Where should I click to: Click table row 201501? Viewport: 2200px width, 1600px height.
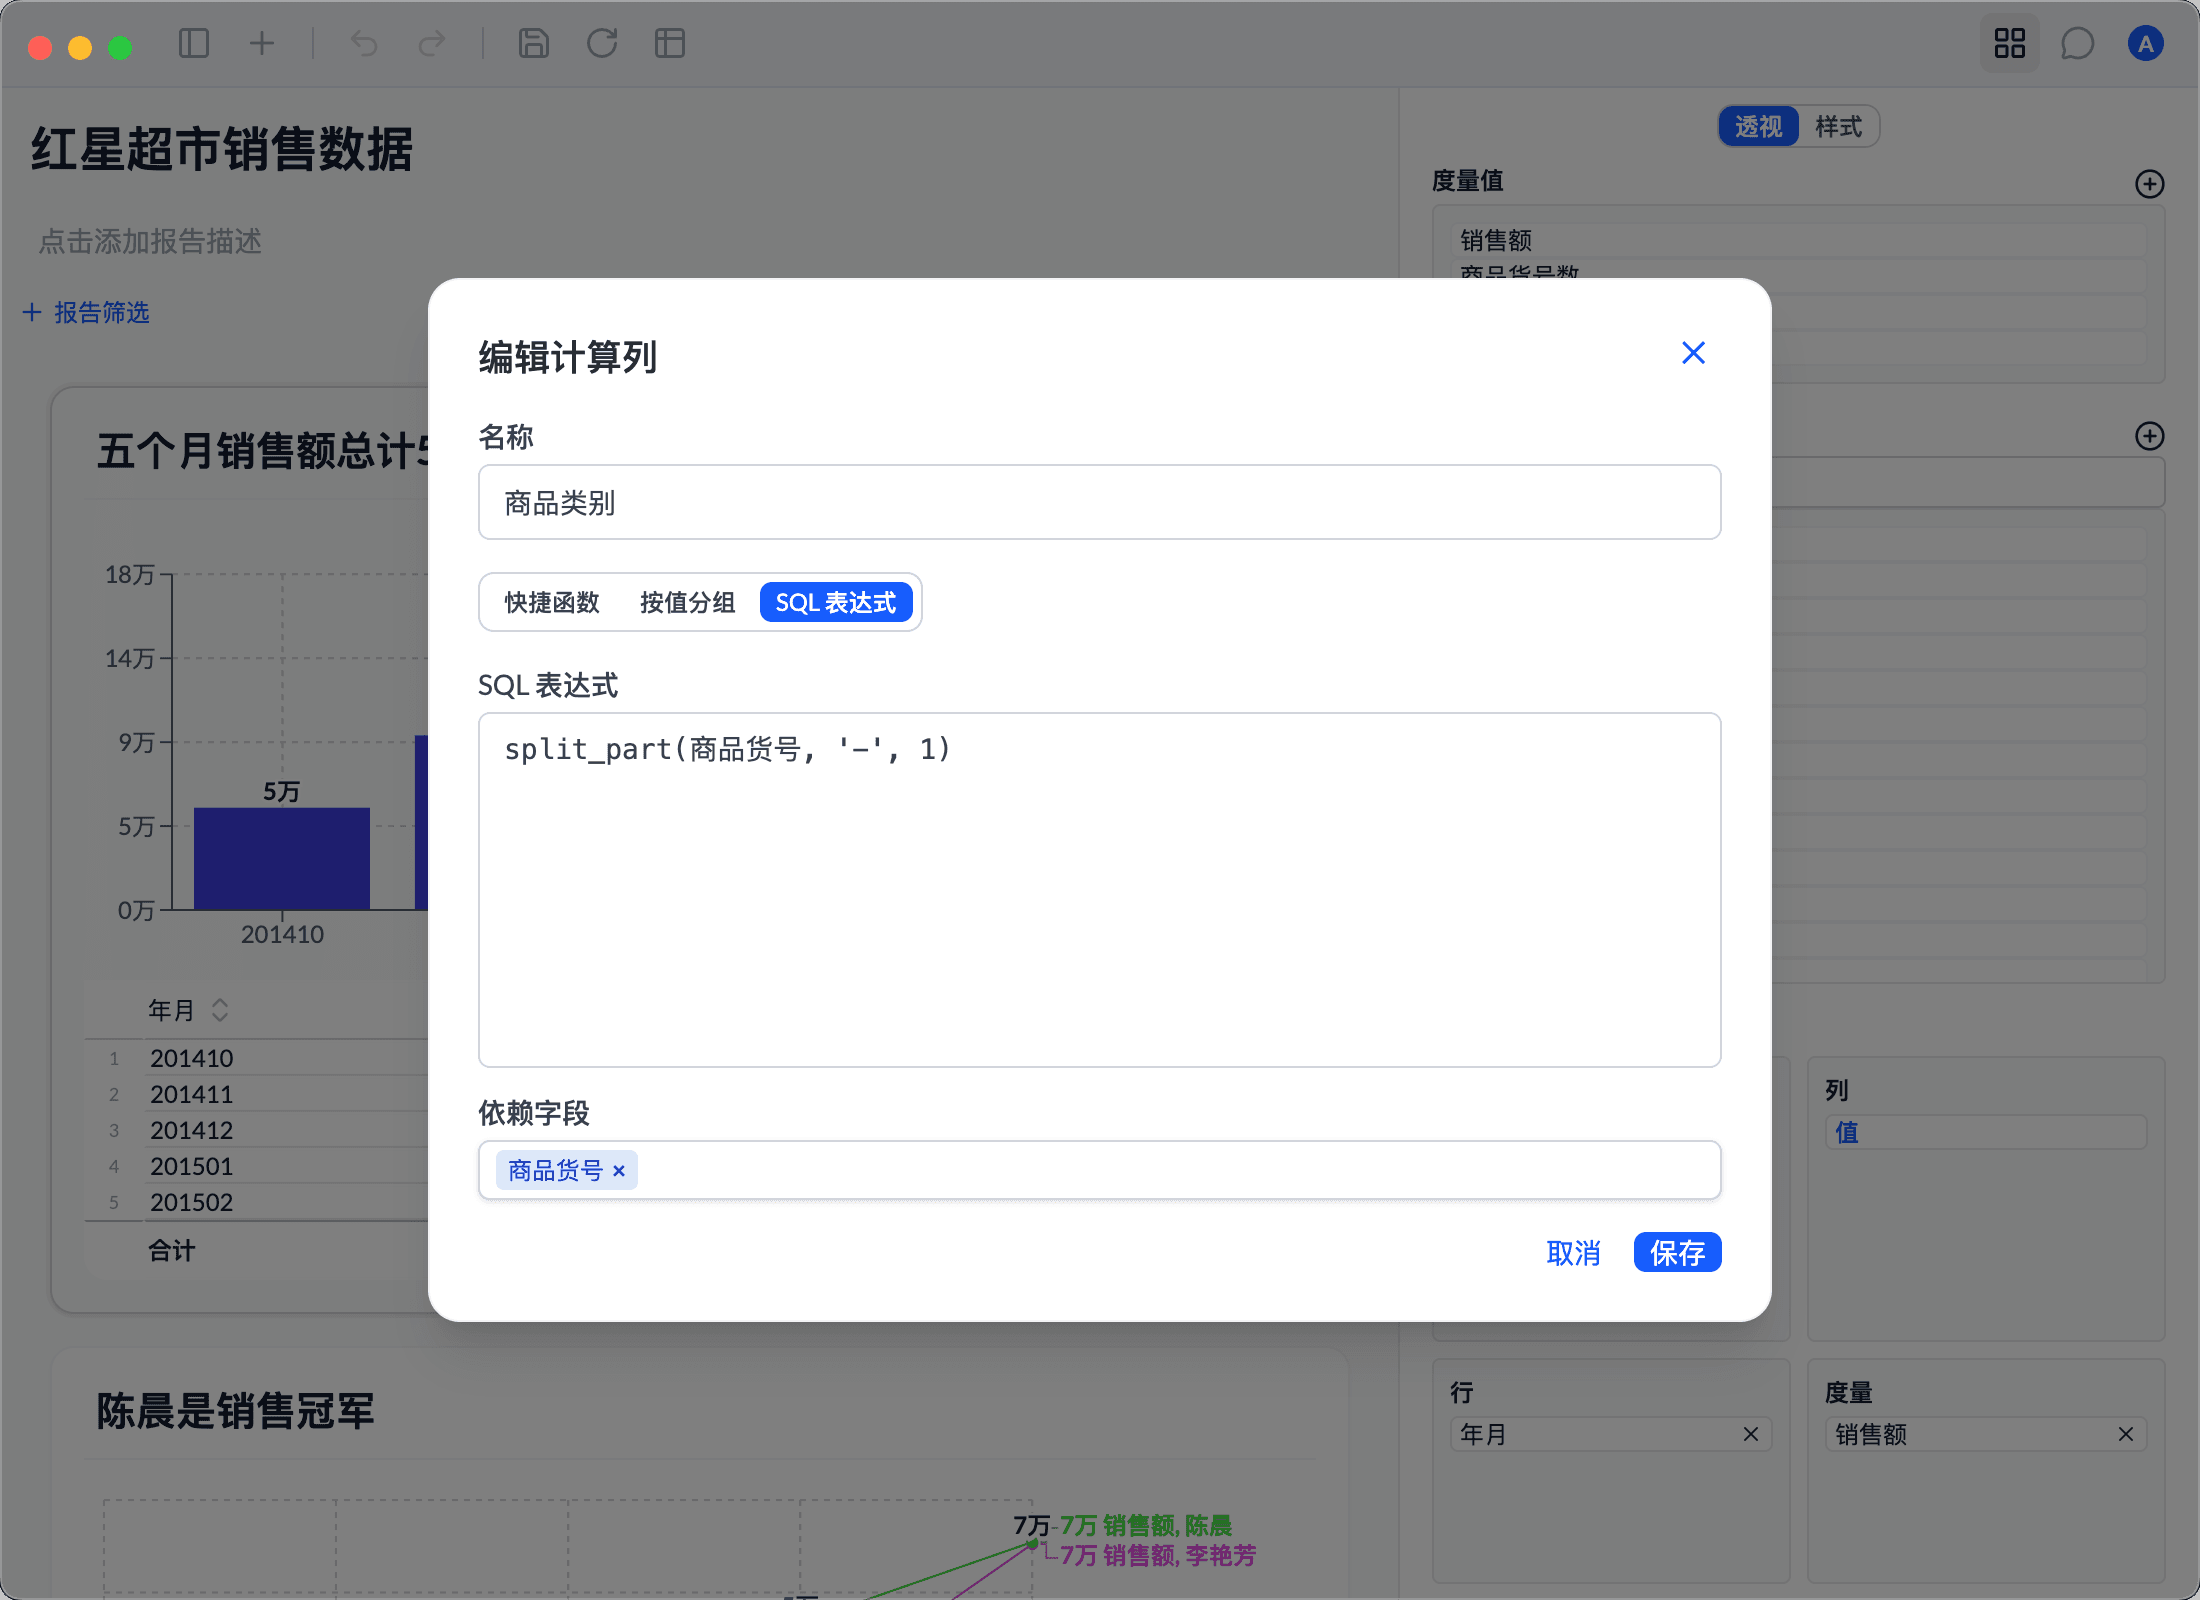pos(258,1166)
